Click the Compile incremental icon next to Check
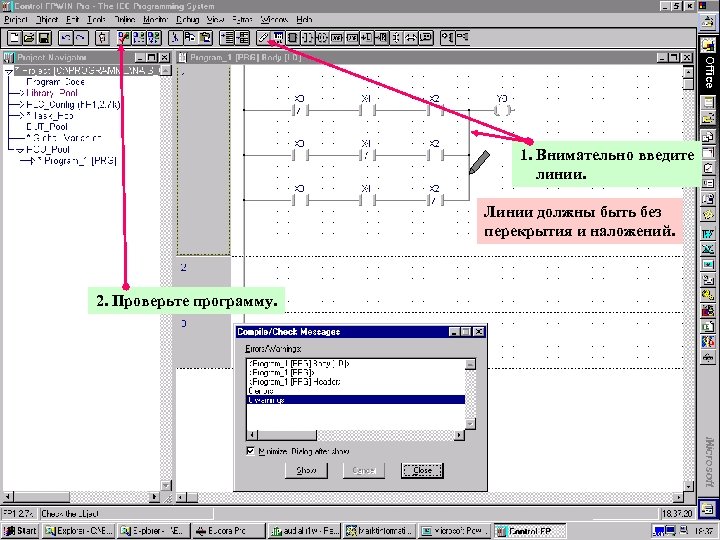 click(x=139, y=38)
